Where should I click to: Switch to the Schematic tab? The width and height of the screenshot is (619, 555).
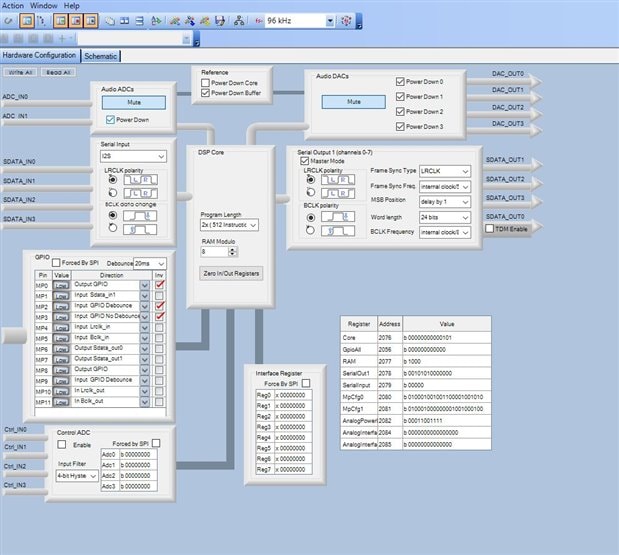101,56
